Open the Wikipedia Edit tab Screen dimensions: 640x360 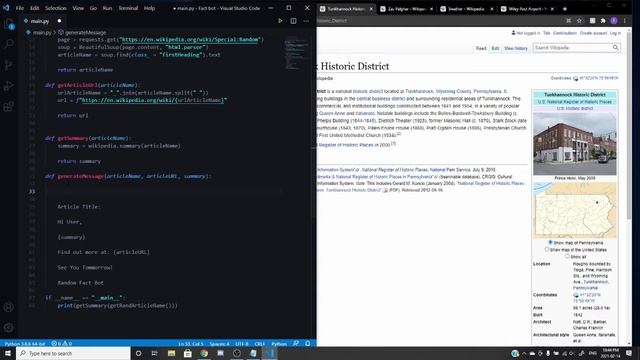(x=495, y=48)
